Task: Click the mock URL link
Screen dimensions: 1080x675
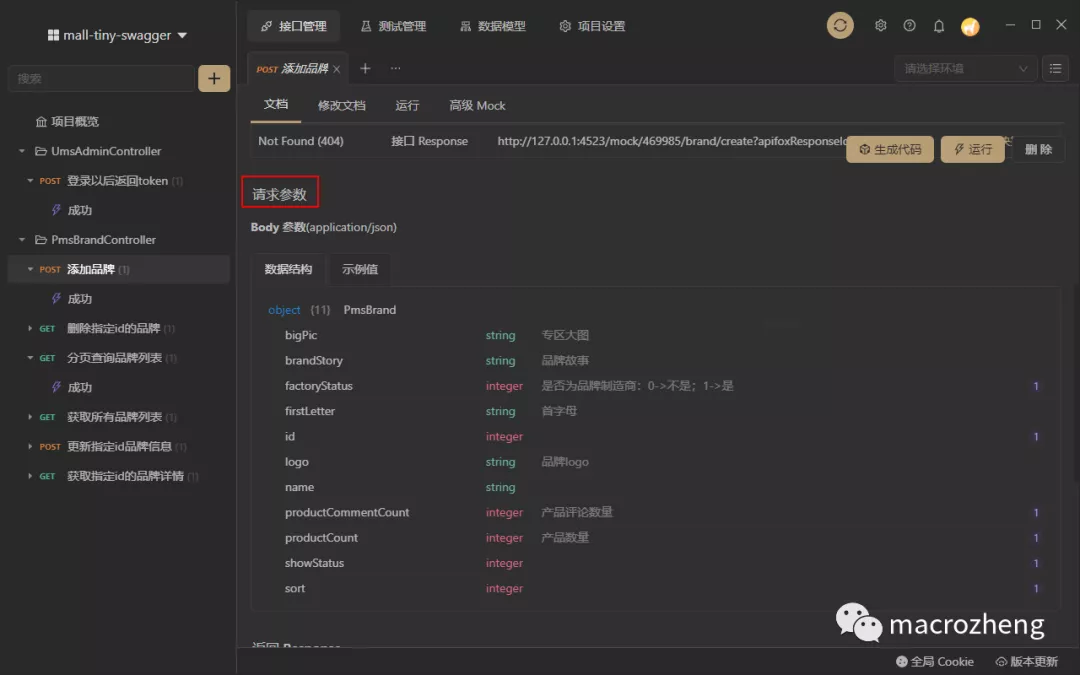Action: [x=672, y=141]
